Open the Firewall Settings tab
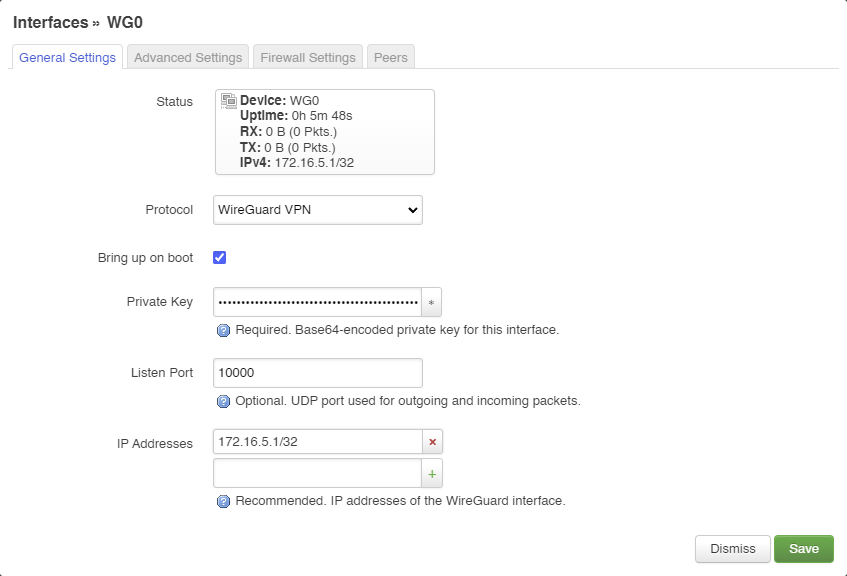Viewport: 847px width, 576px height. pyautogui.click(x=308, y=57)
